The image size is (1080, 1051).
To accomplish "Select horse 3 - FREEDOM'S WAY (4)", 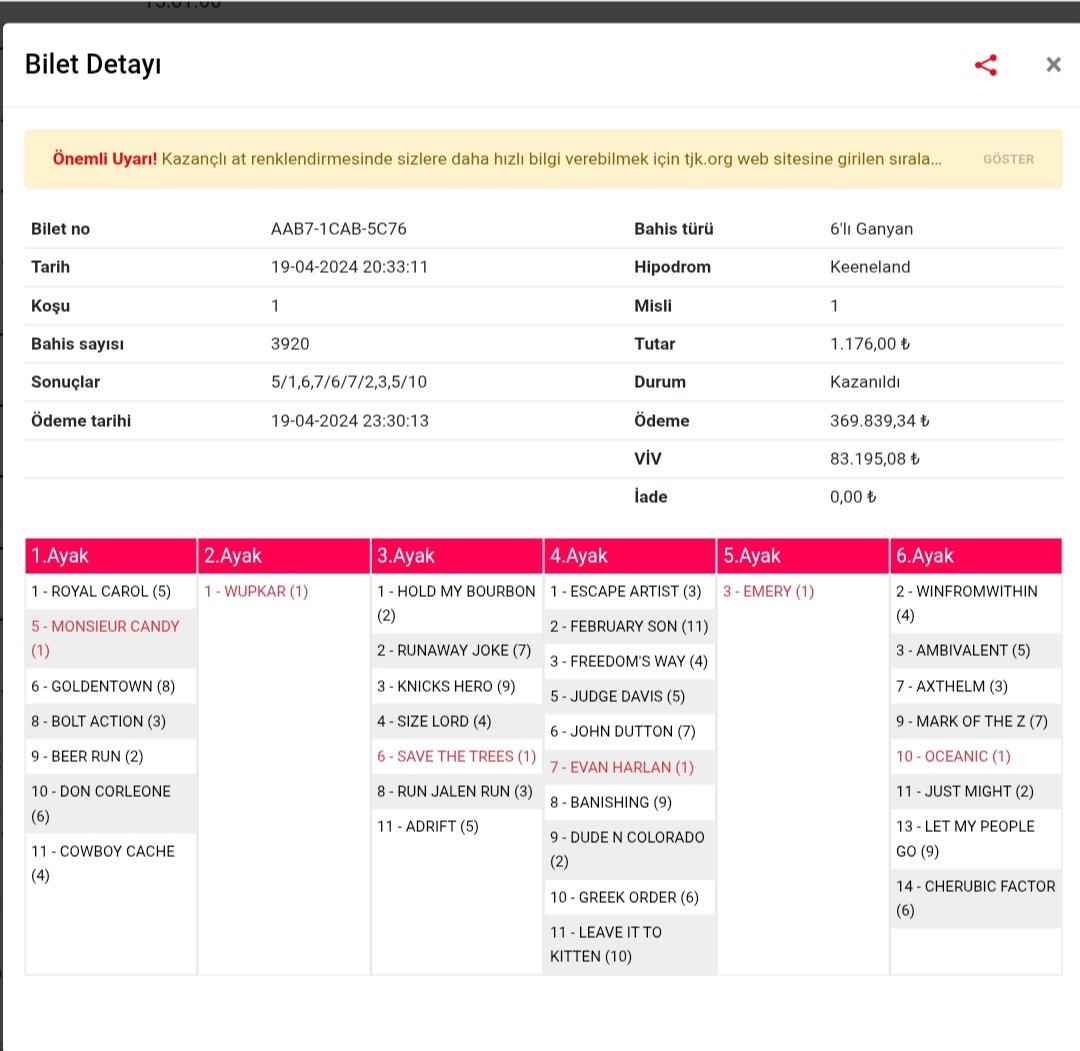I will [x=630, y=662].
